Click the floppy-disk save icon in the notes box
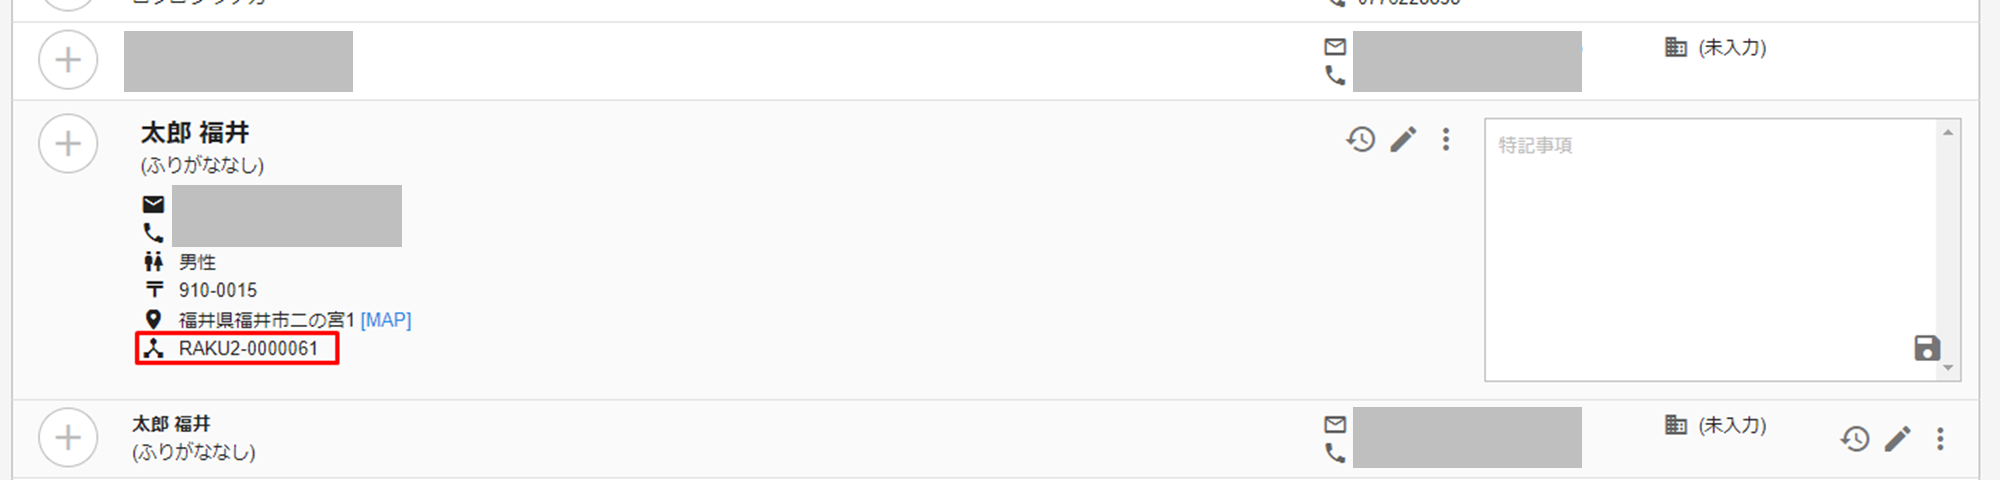This screenshot has width=2000, height=480. click(x=1926, y=348)
